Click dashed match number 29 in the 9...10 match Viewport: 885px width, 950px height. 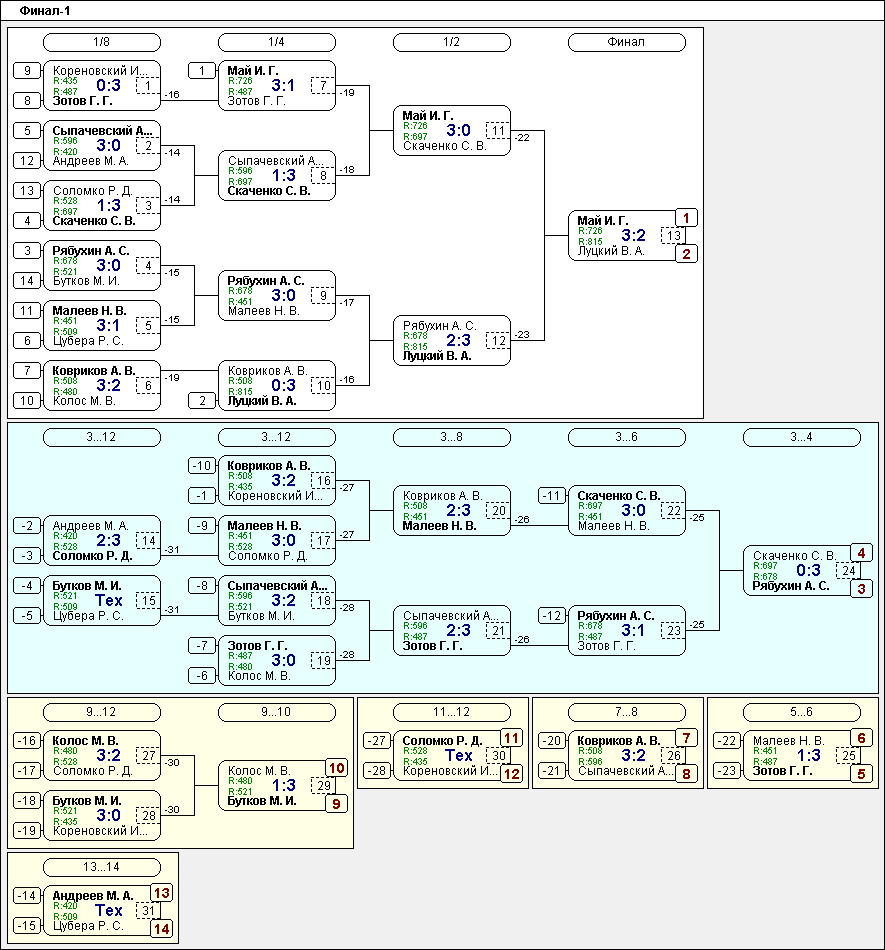323,786
